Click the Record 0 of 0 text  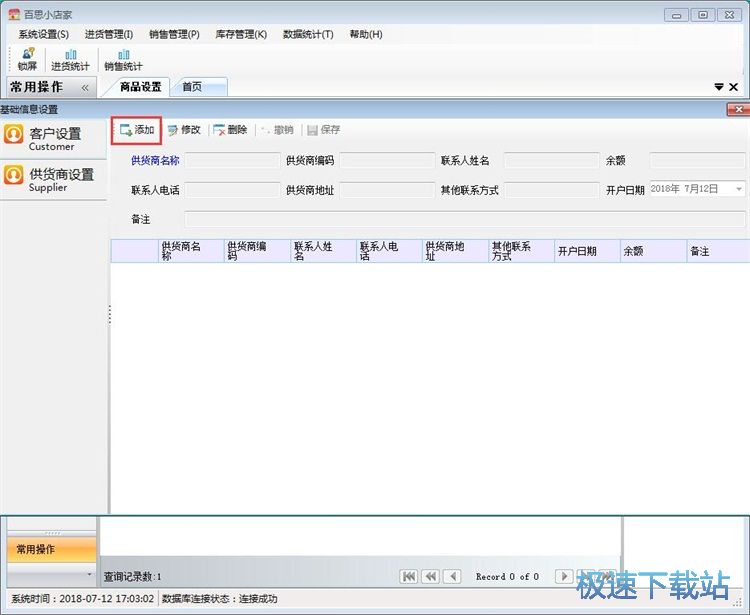coord(507,577)
